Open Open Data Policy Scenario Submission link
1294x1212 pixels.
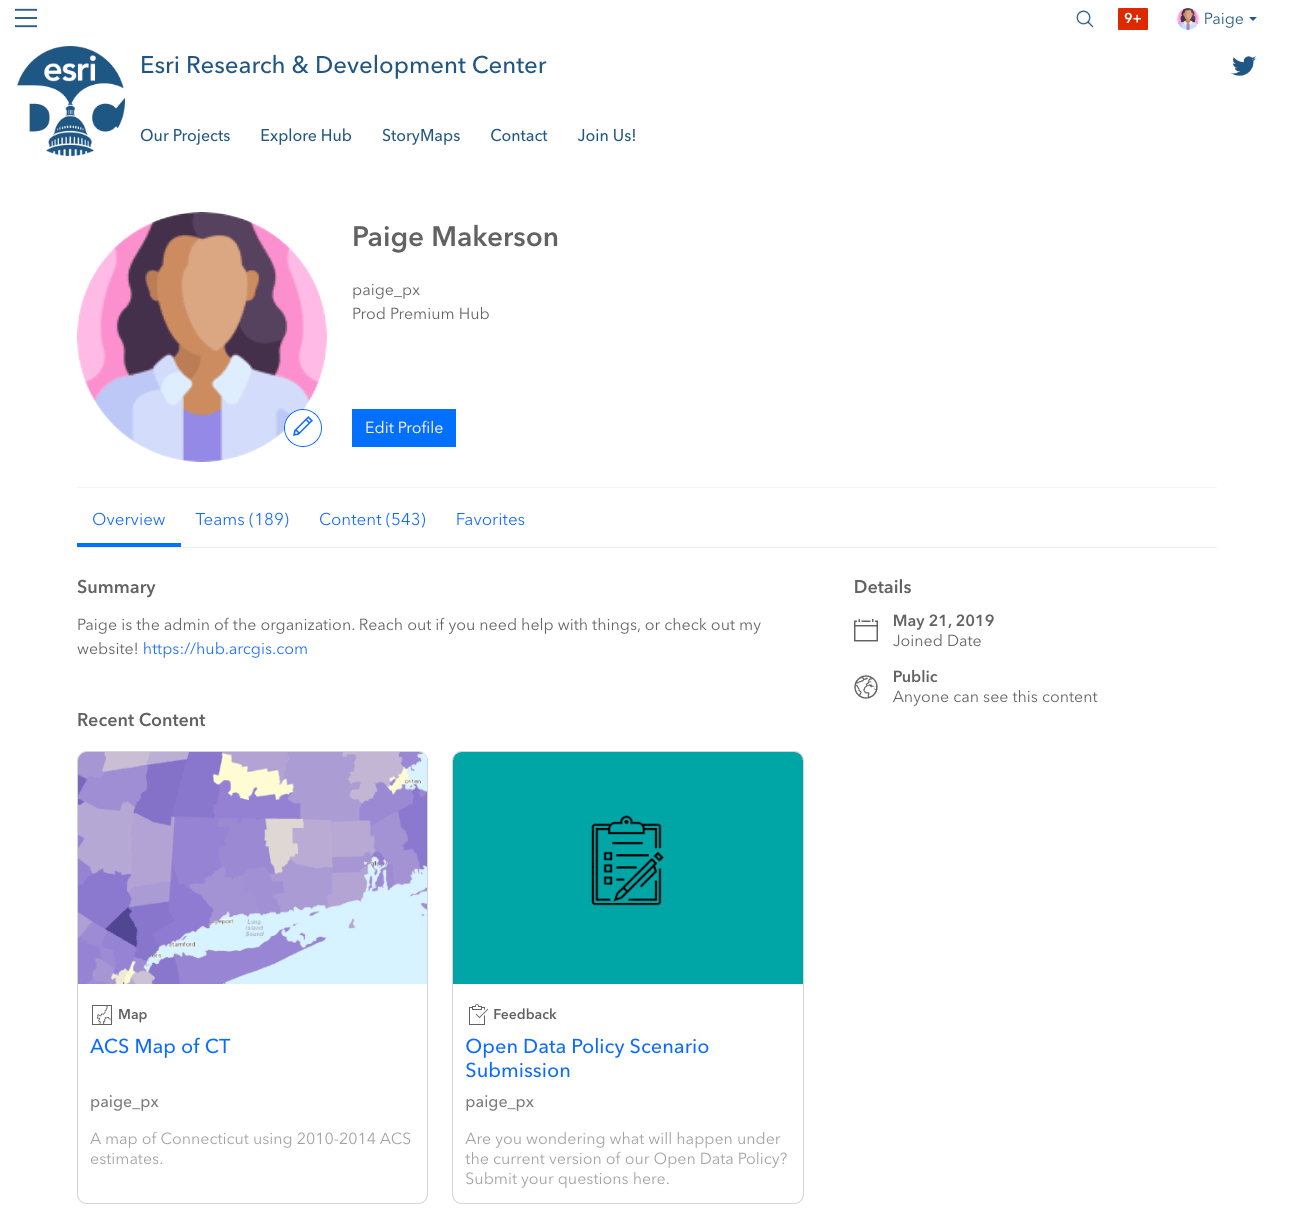[x=587, y=1058]
